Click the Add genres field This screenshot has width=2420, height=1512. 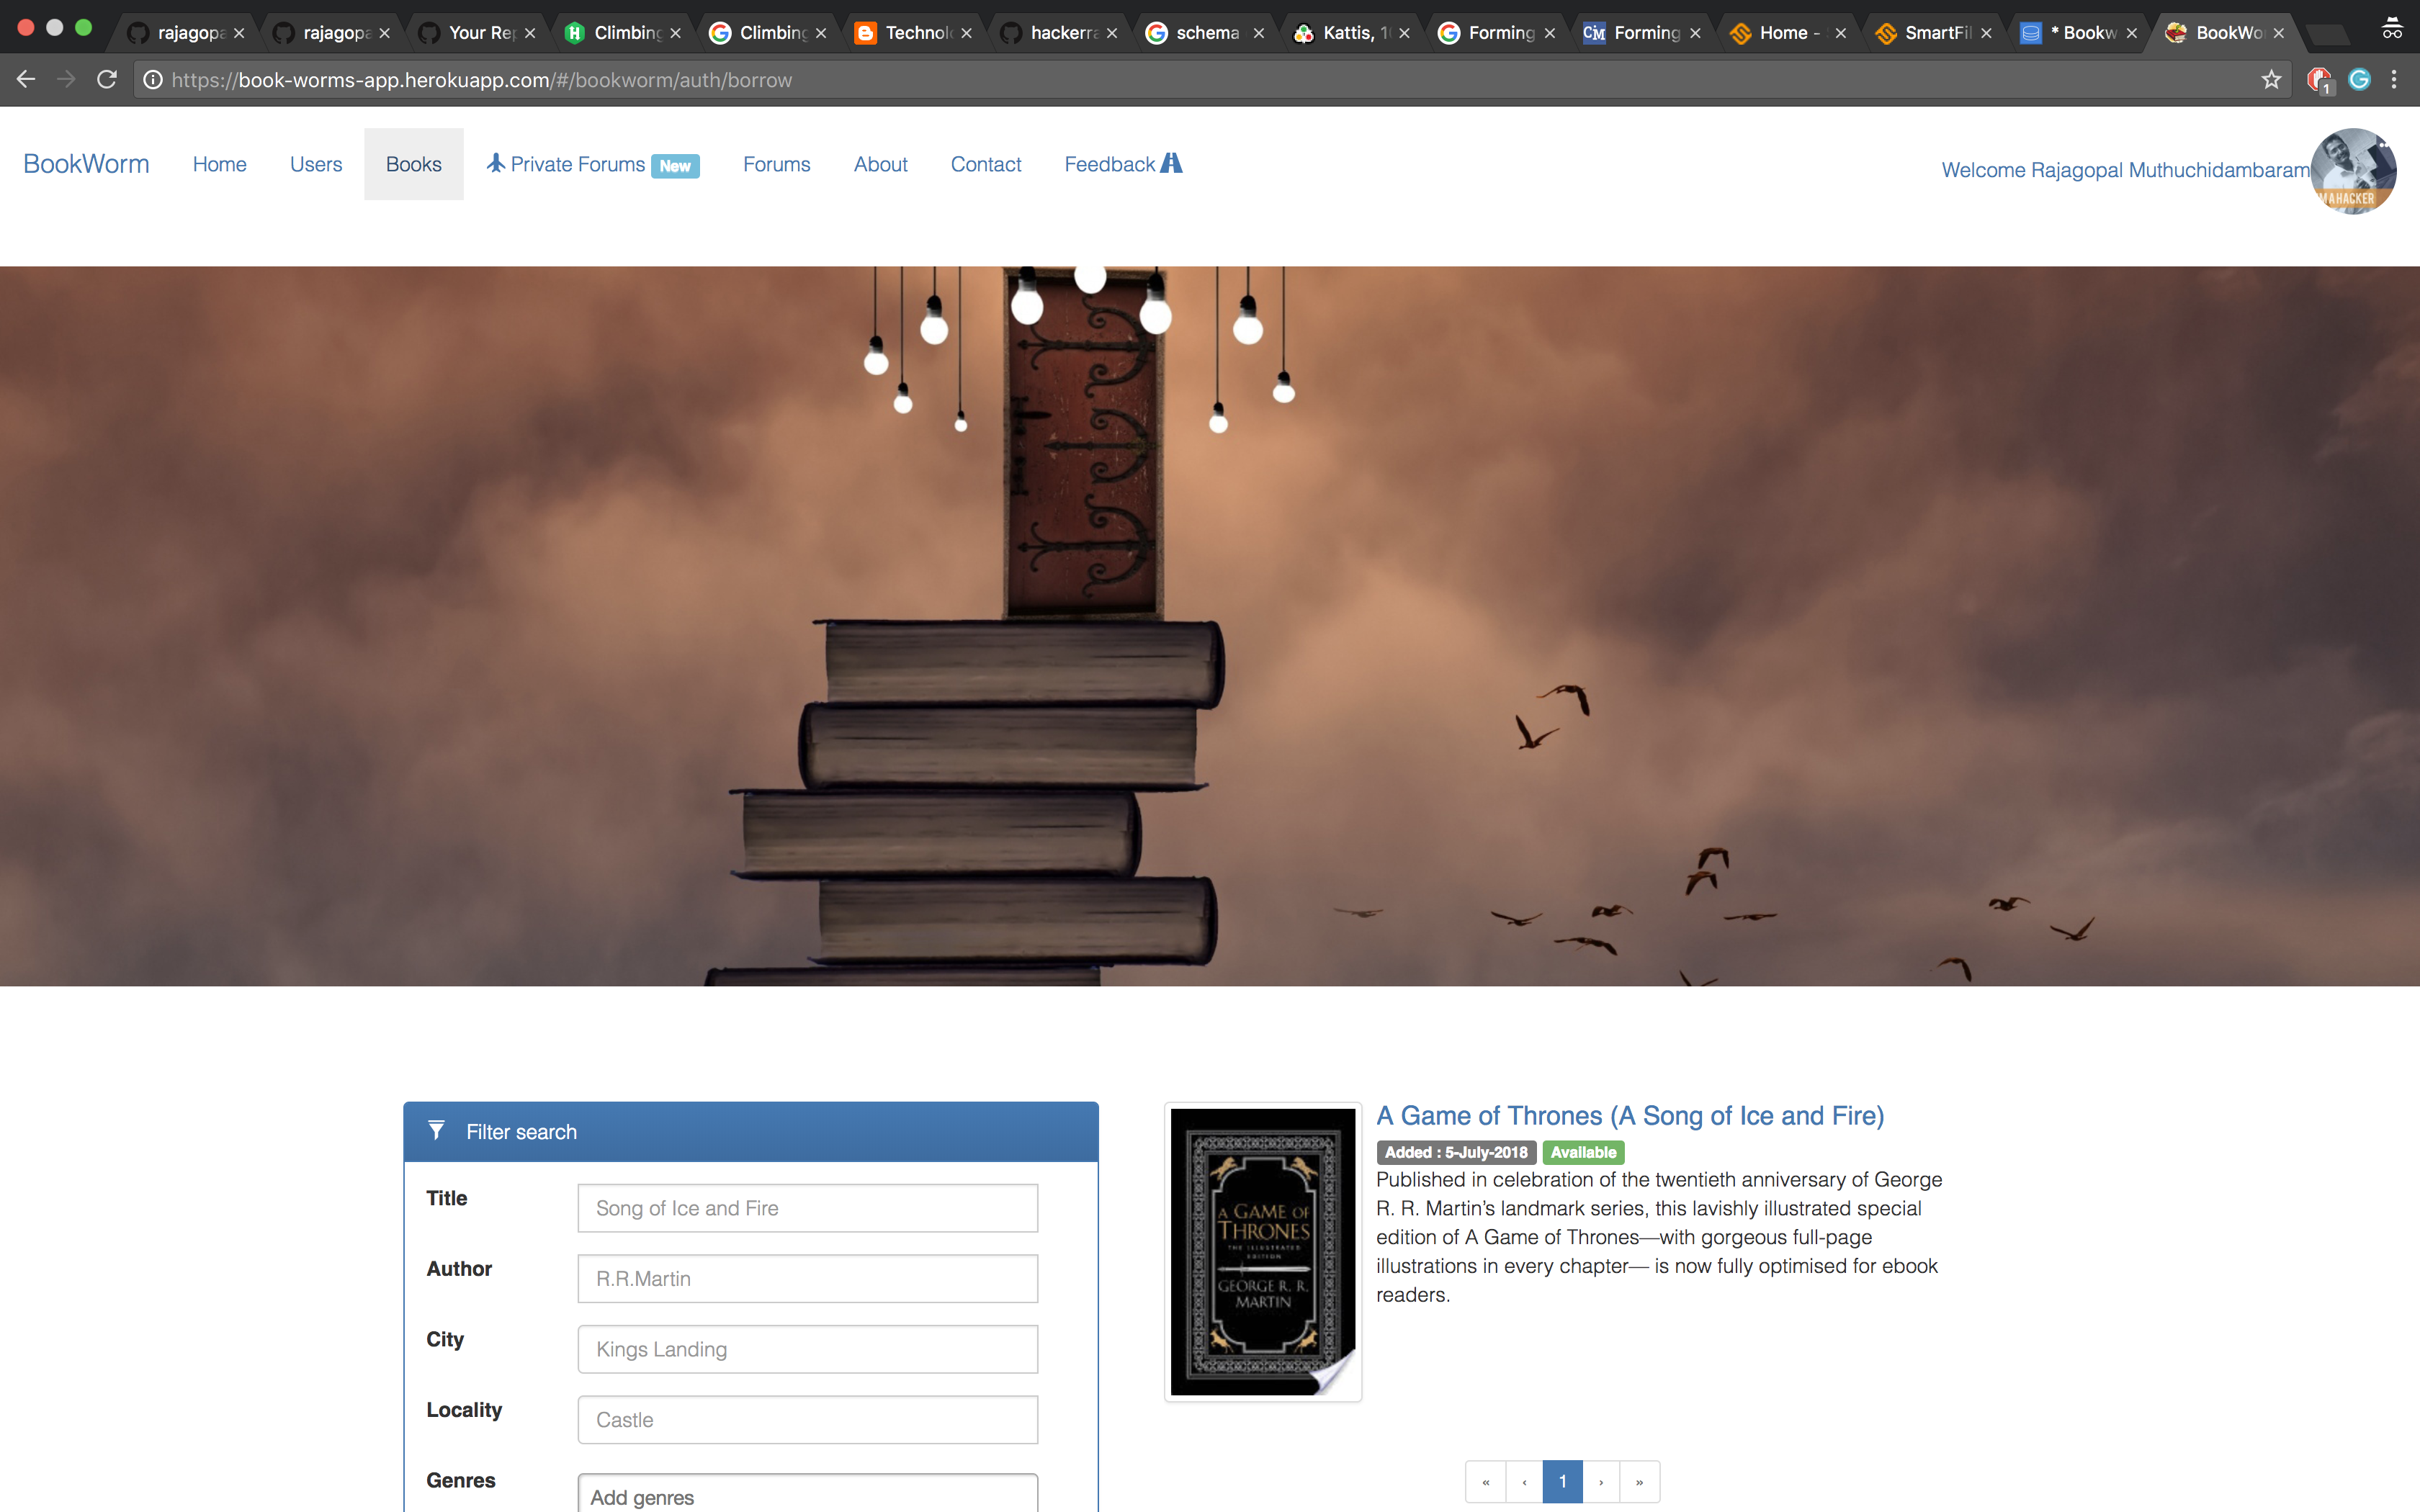tap(807, 1496)
